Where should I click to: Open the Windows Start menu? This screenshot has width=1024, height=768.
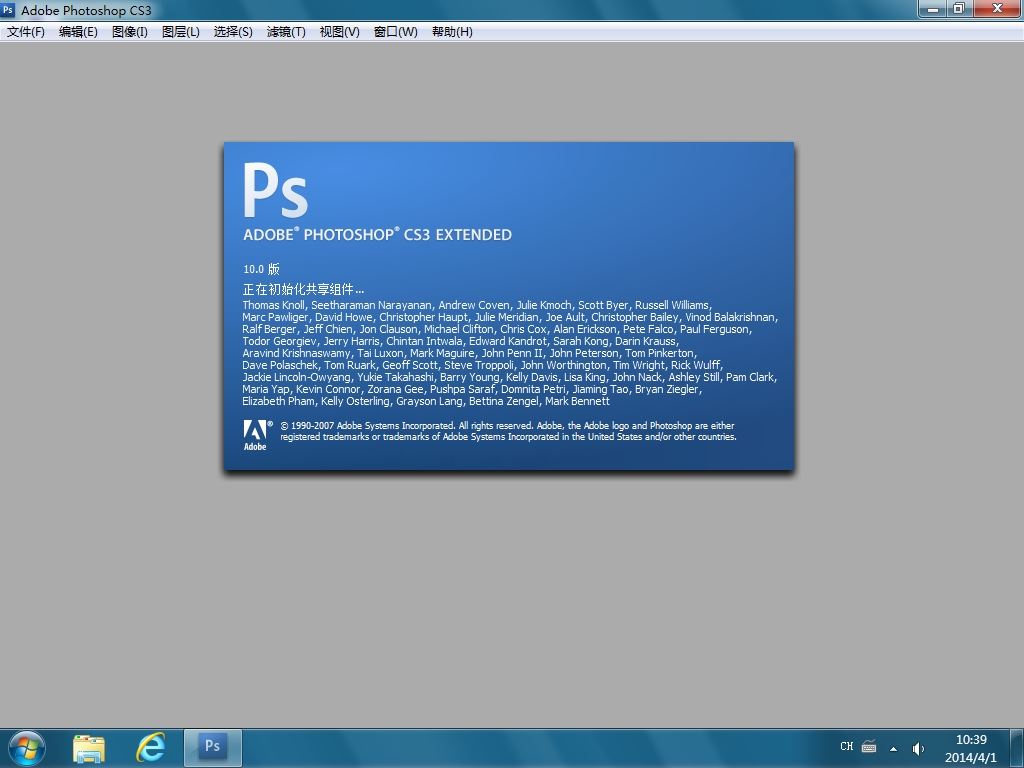[27, 748]
